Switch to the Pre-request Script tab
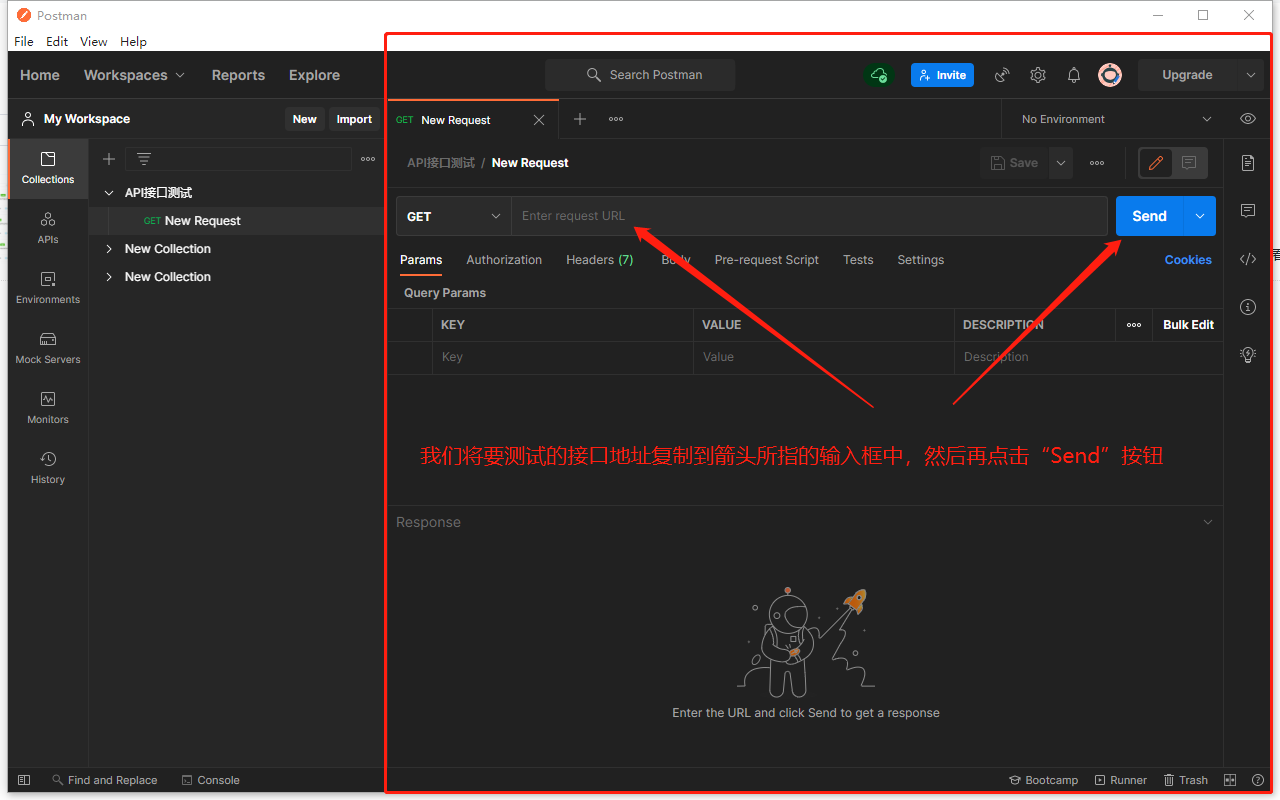The height and width of the screenshot is (800, 1280). click(767, 260)
